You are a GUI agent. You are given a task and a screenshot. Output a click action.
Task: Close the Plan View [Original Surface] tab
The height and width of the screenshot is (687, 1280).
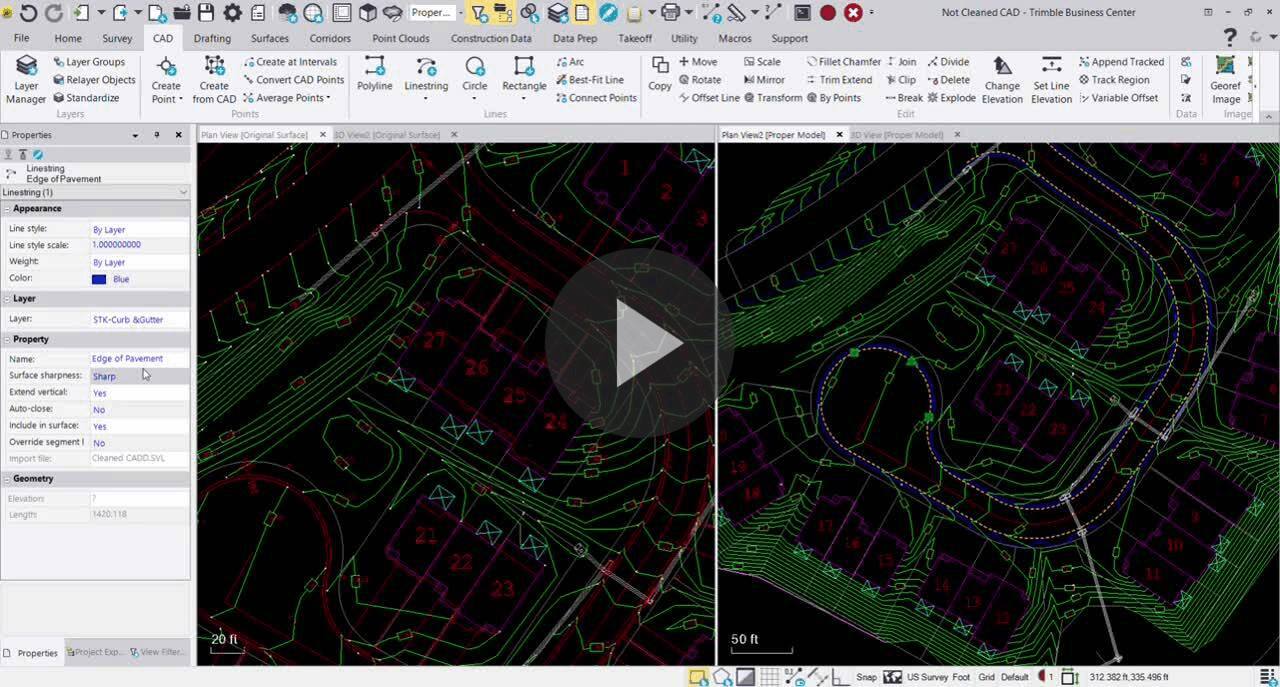(323, 135)
